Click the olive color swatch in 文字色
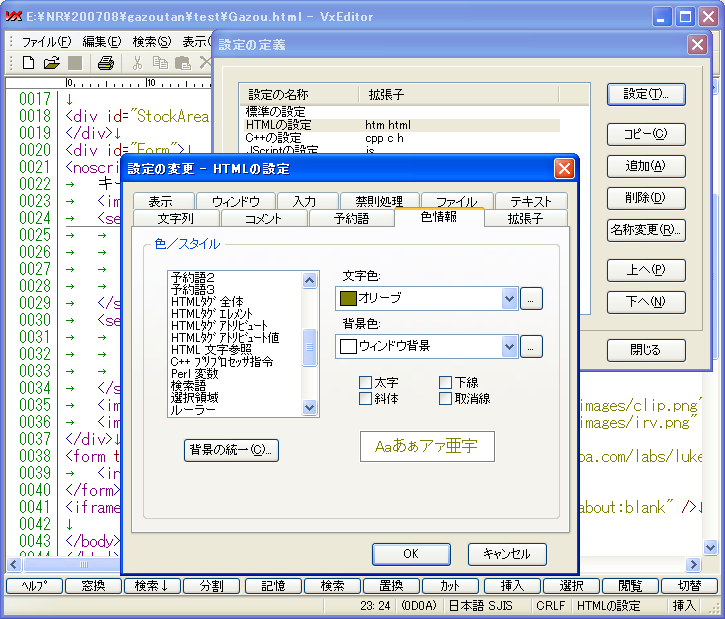The height and width of the screenshot is (619, 725). pos(348,298)
